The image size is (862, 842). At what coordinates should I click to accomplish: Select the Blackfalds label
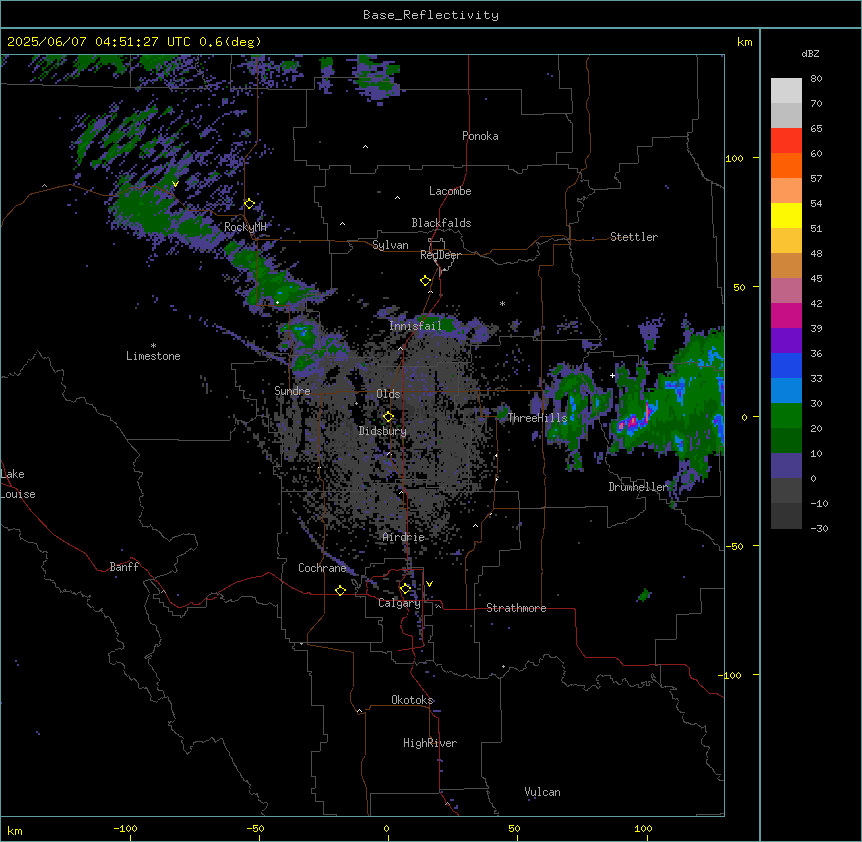coord(441,223)
